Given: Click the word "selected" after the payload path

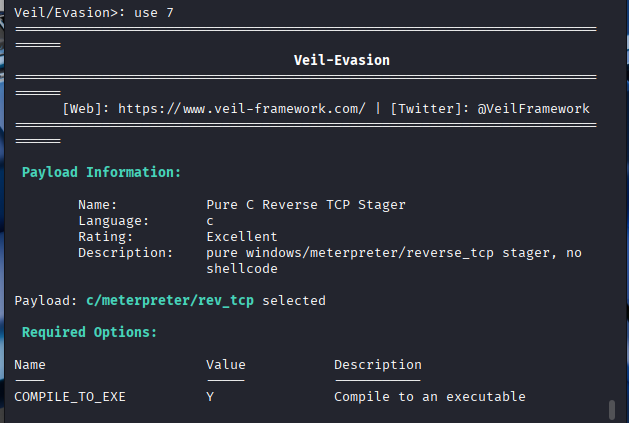Looking at the screenshot, I should tap(294, 300).
